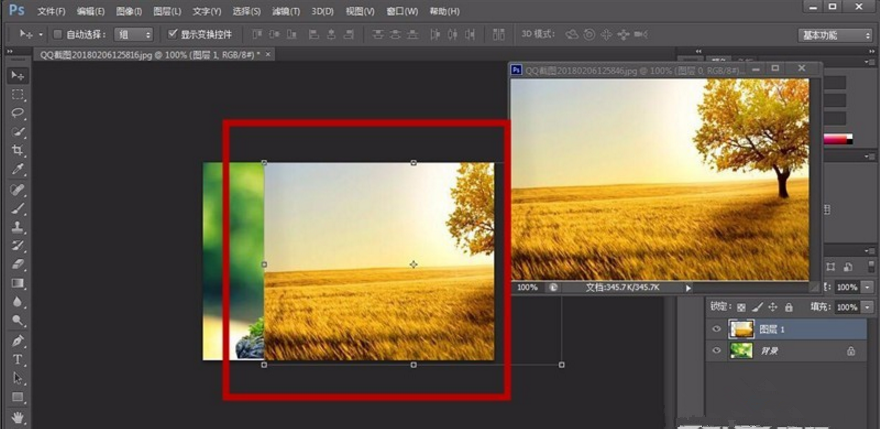
Task: Enable the 自动选择 checkbox
Action: (57, 35)
